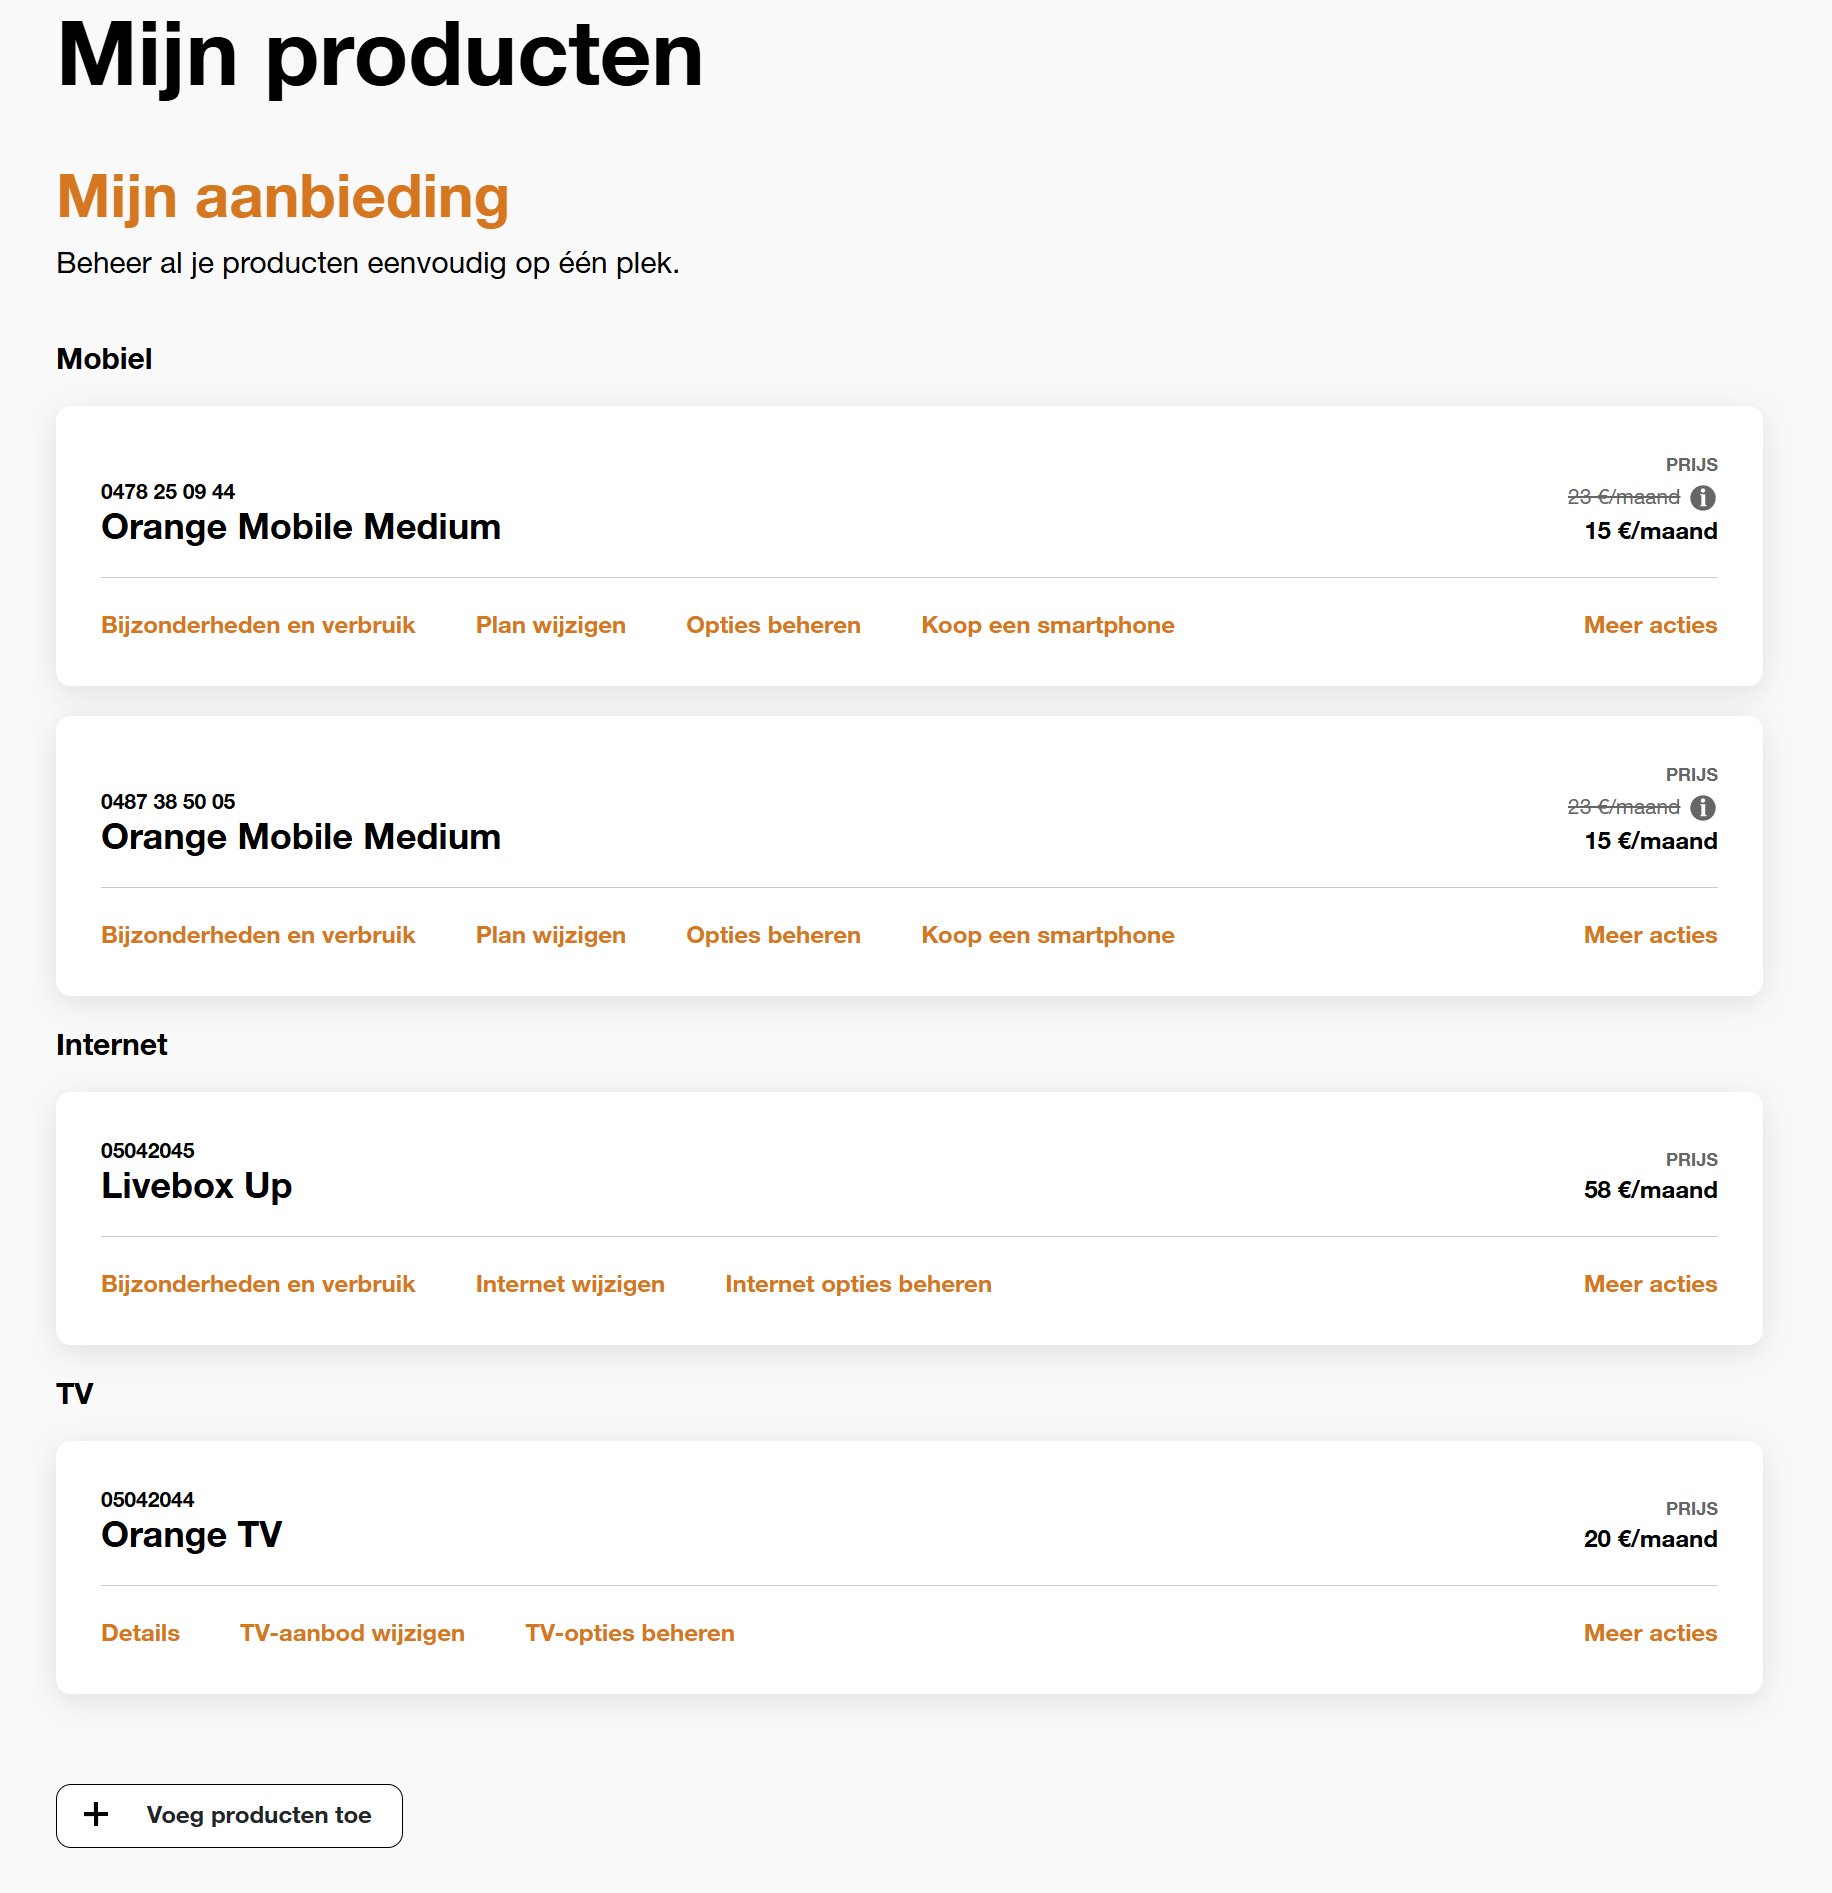The width and height of the screenshot is (1832, 1893).
Task: Click Orange Mobile Medium title for 0487 38 50 05
Action: pyautogui.click(x=301, y=837)
